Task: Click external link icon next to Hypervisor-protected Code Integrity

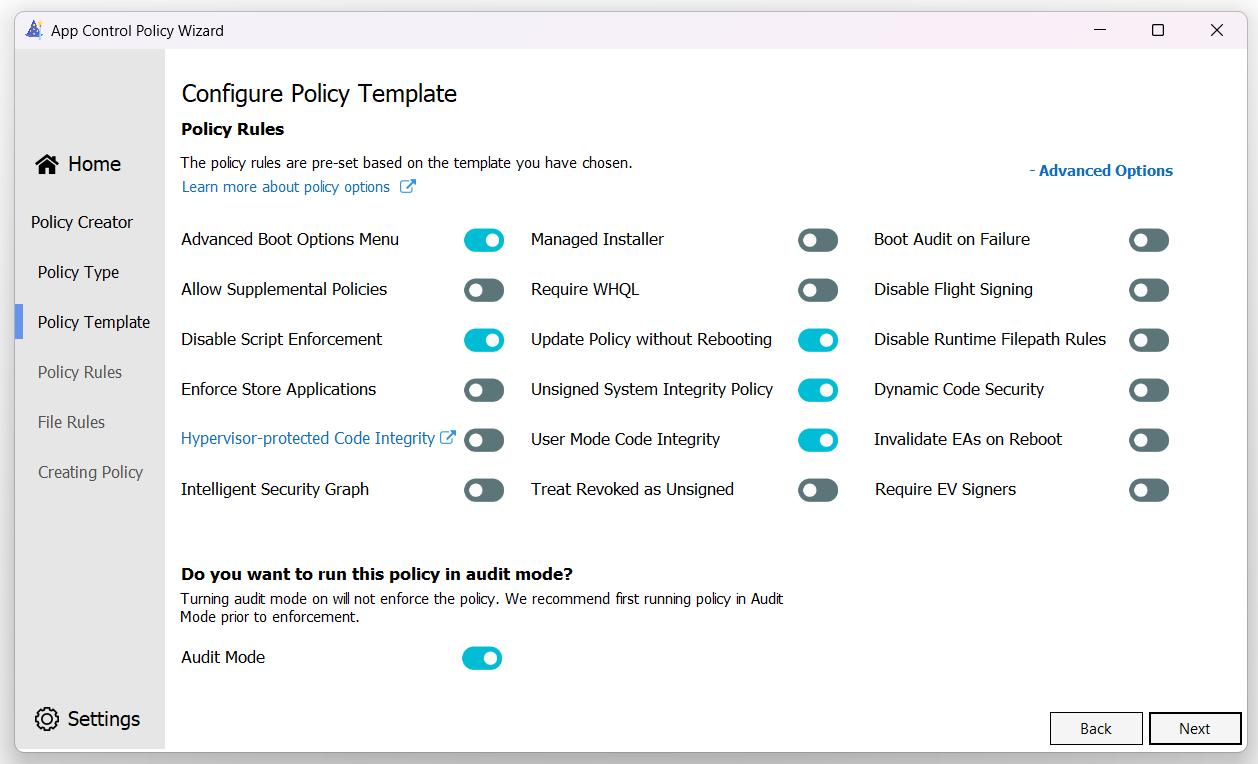Action: click(448, 438)
